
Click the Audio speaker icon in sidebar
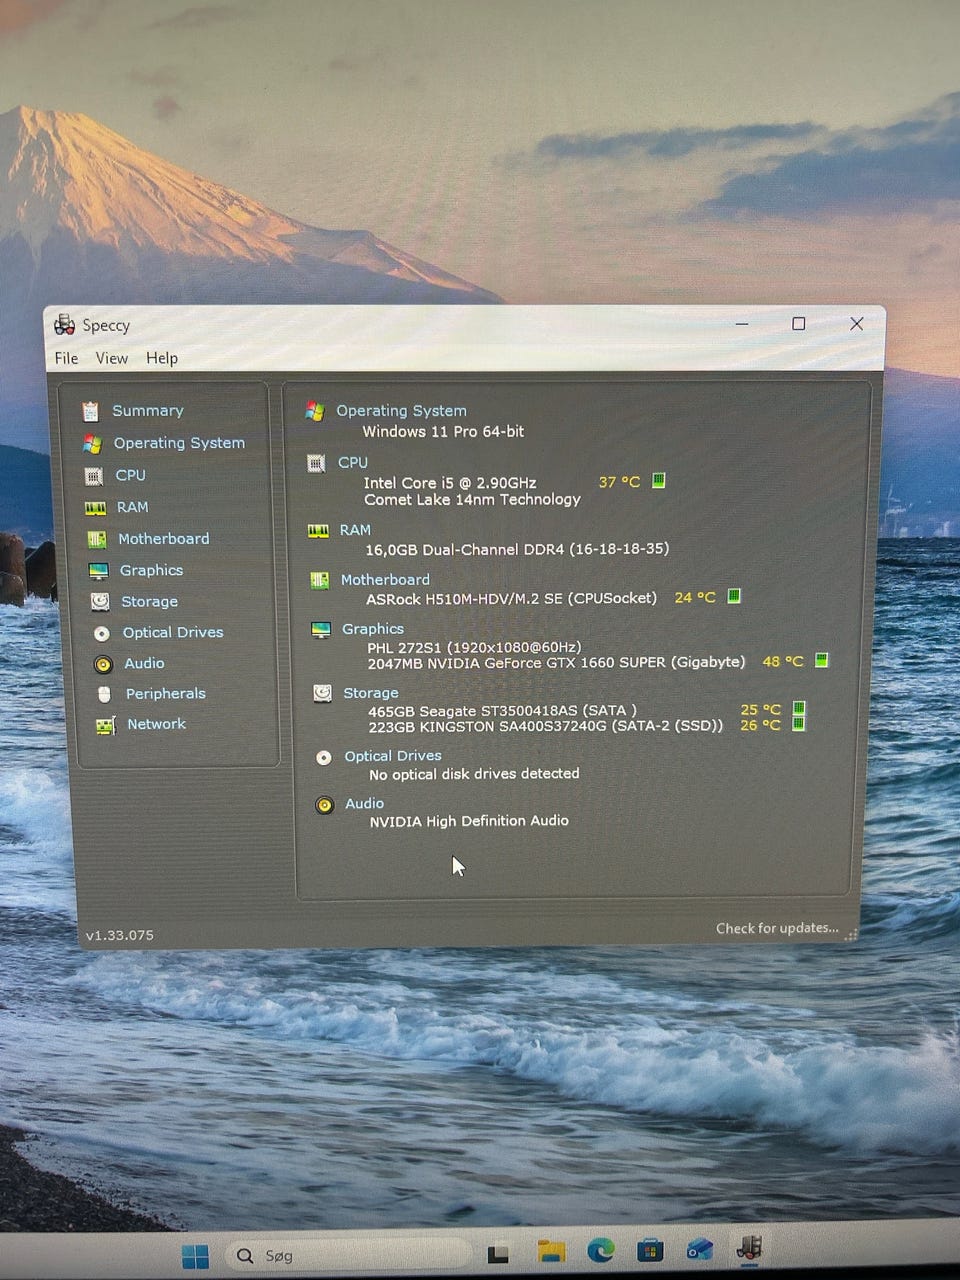pos(103,664)
